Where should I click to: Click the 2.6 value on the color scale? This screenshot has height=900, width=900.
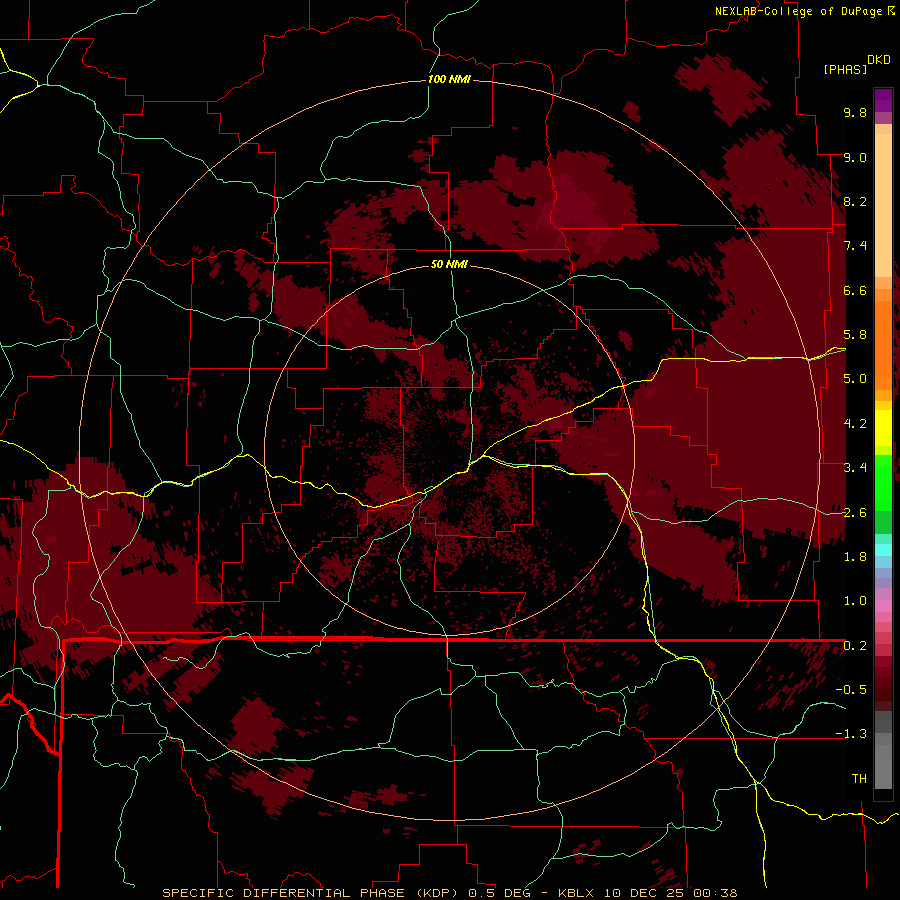(x=855, y=513)
